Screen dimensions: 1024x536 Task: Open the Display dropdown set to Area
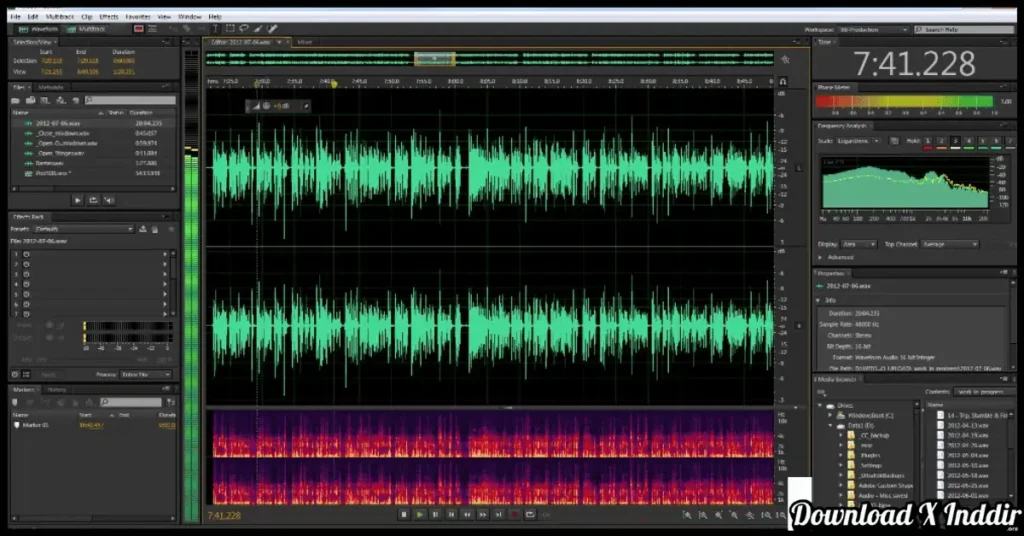[x=858, y=244]
